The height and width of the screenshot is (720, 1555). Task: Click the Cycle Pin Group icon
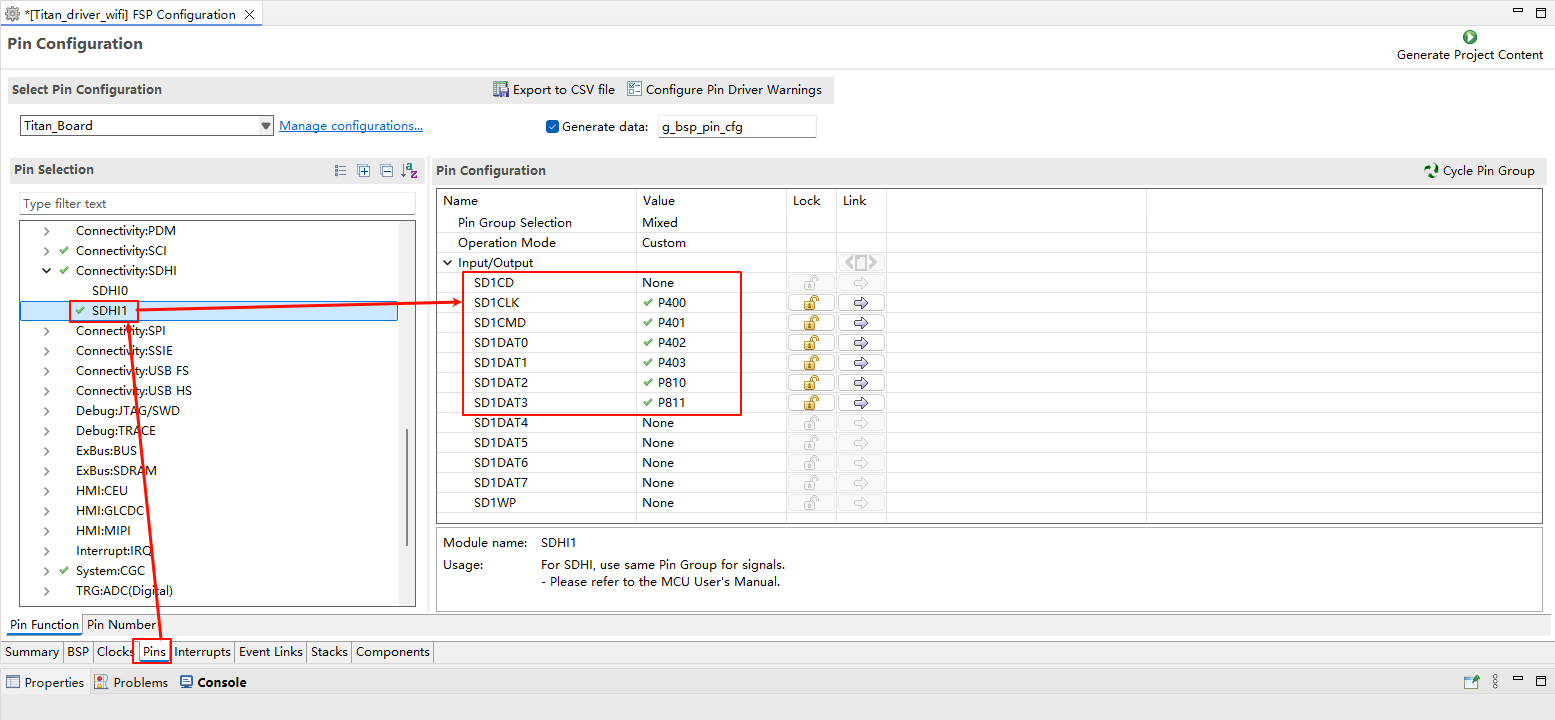pos(1431,171)
